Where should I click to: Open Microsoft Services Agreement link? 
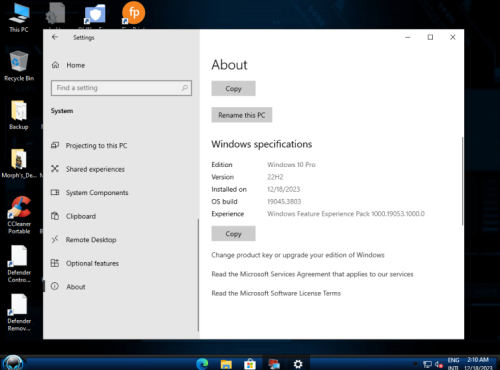click(312, 274)
